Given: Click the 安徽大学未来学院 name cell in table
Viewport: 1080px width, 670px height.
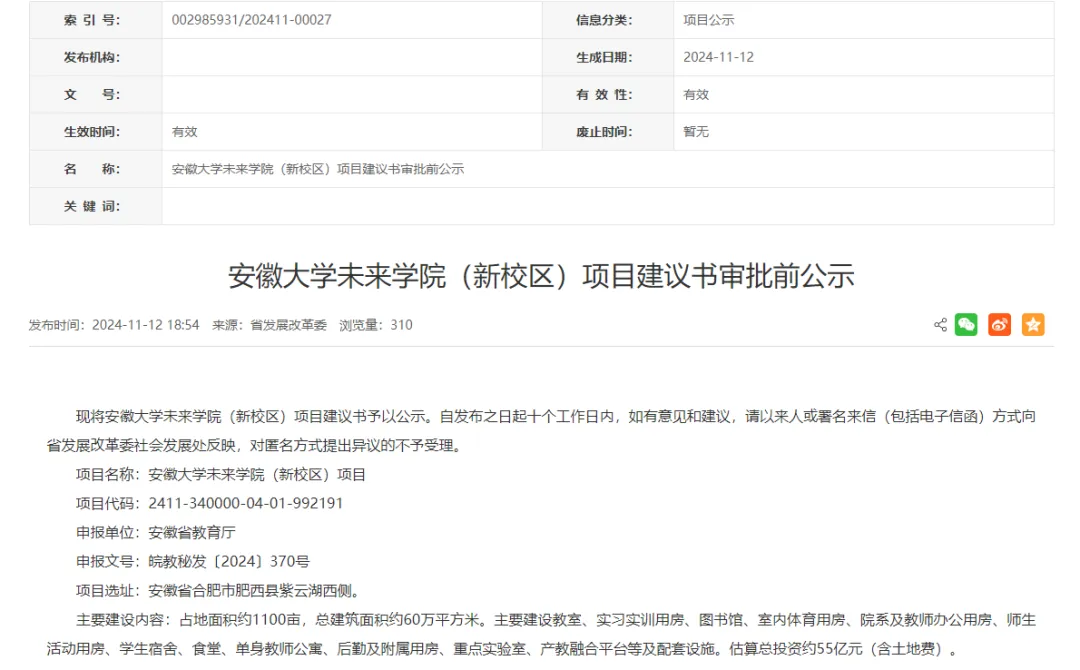Looking at the screenshot, I should point(318,169).
